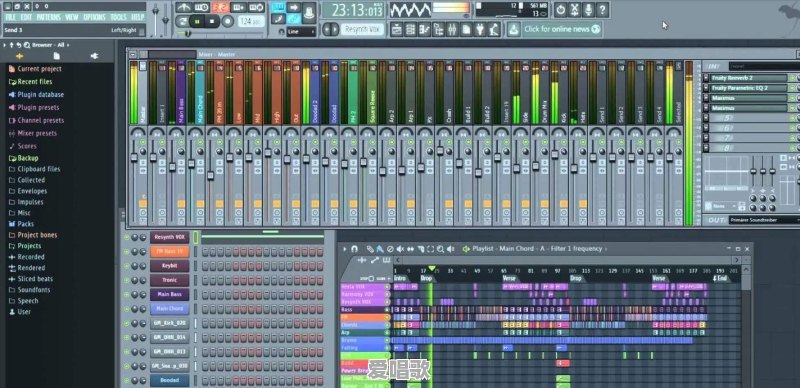Open the Resynth Vox pattern selector
Viewport: 800px width, 388px height.
362,29
